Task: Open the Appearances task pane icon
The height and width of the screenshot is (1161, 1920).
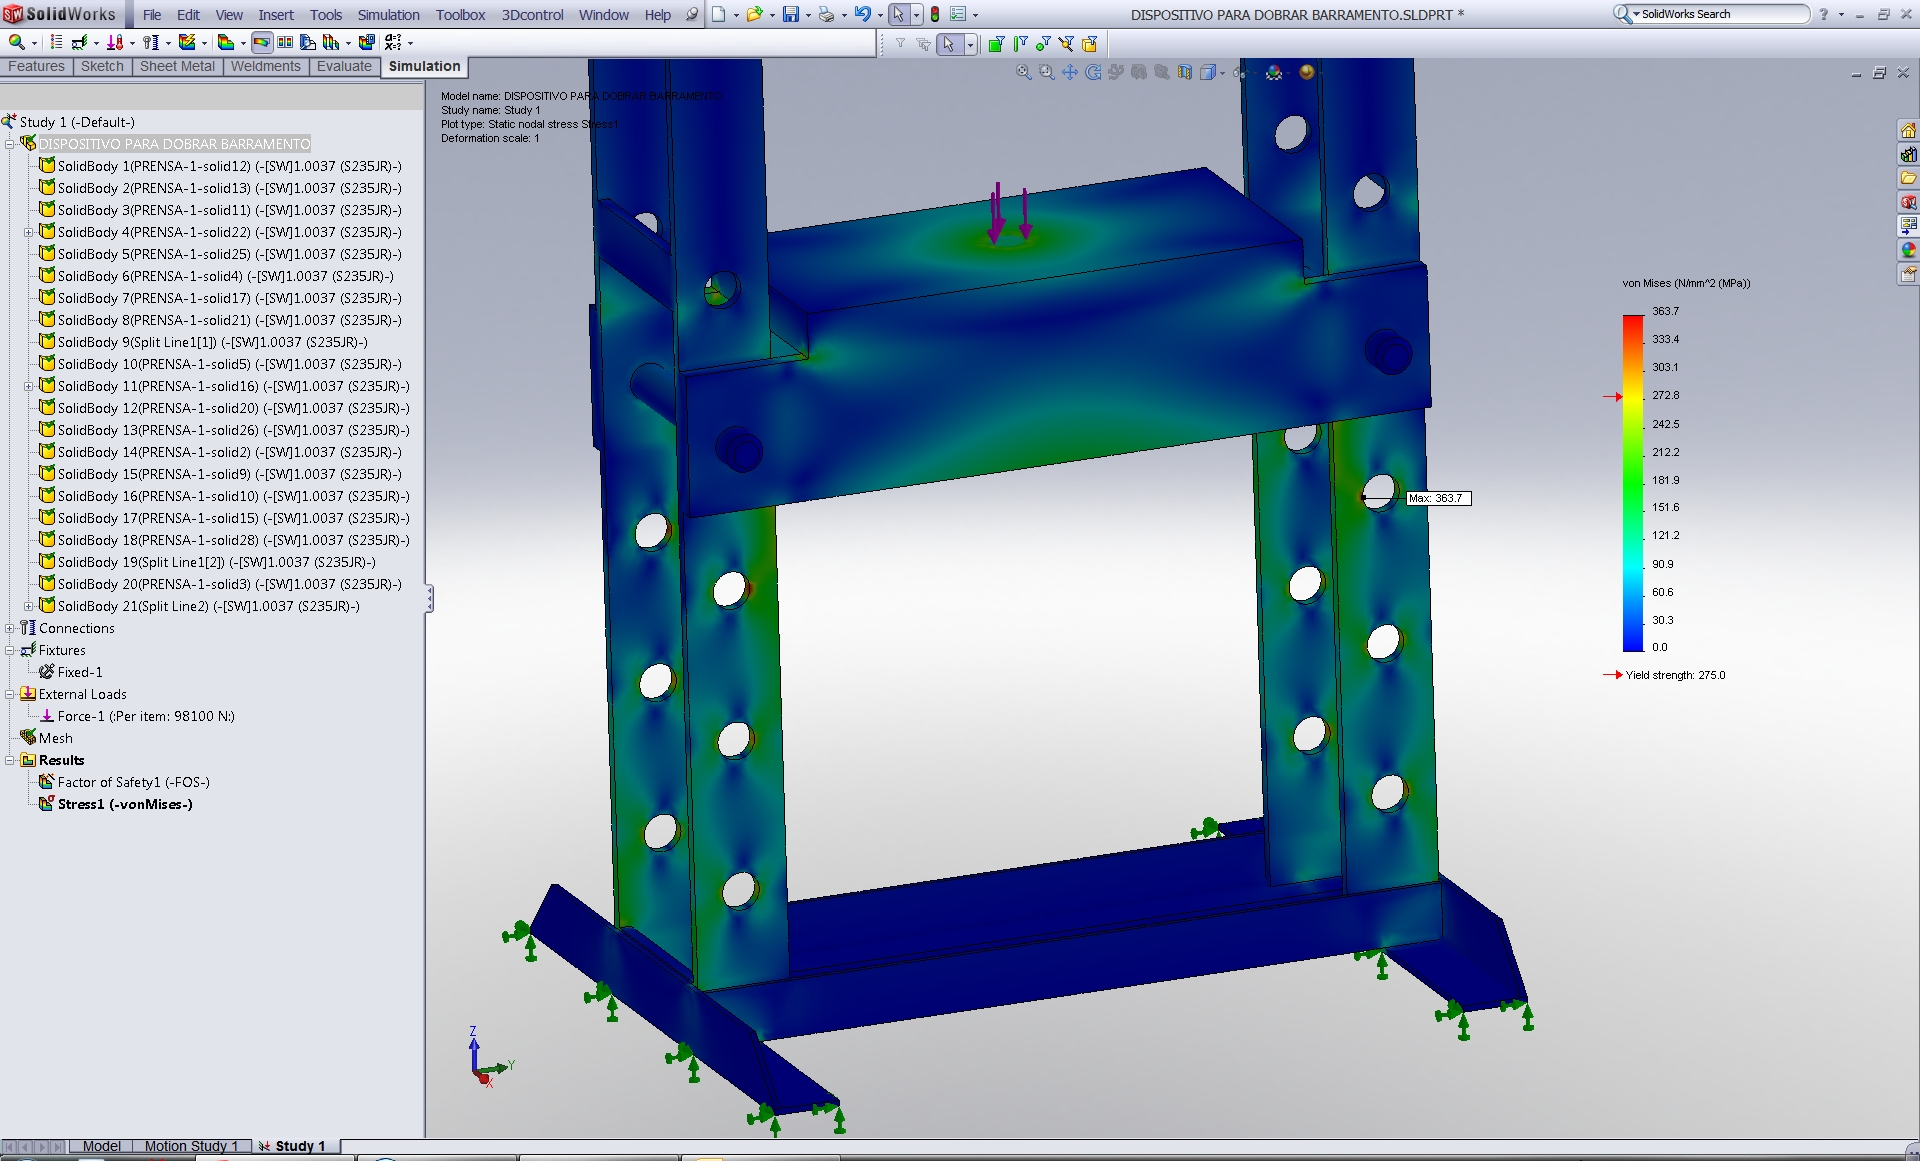Action: click(x=1908, y=250)
